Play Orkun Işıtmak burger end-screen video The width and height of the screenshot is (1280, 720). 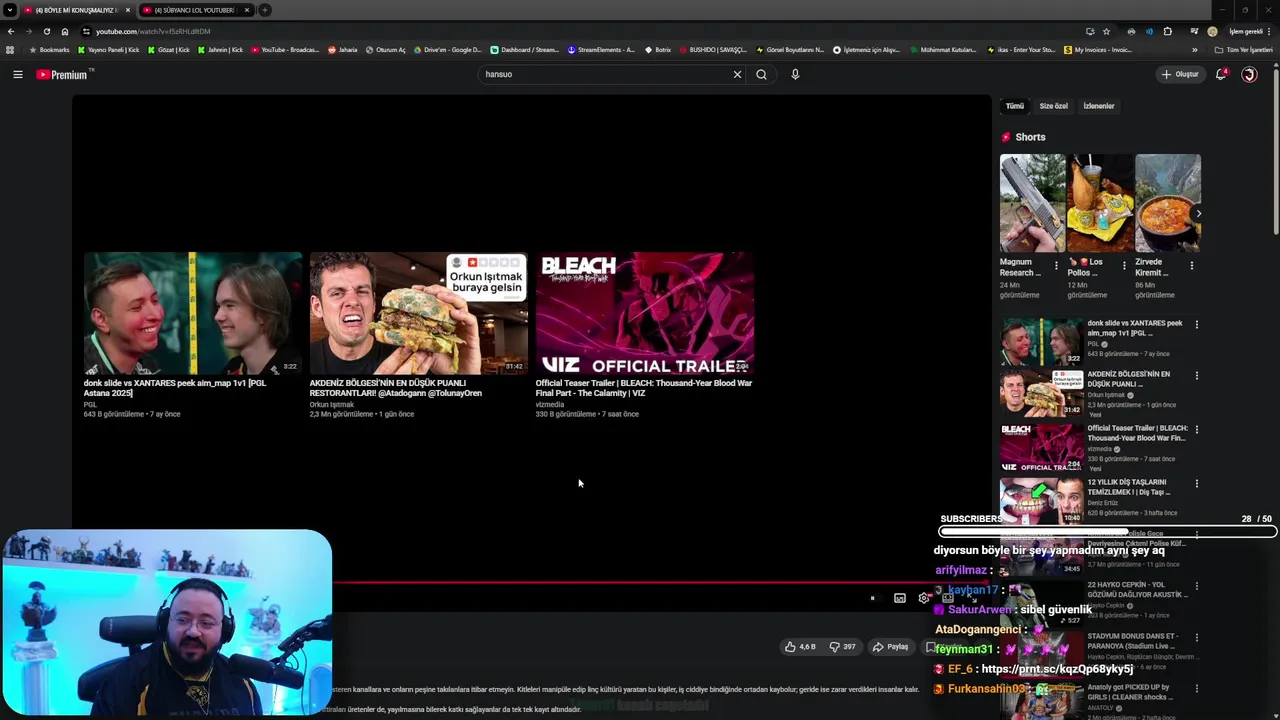coord(418,313)
